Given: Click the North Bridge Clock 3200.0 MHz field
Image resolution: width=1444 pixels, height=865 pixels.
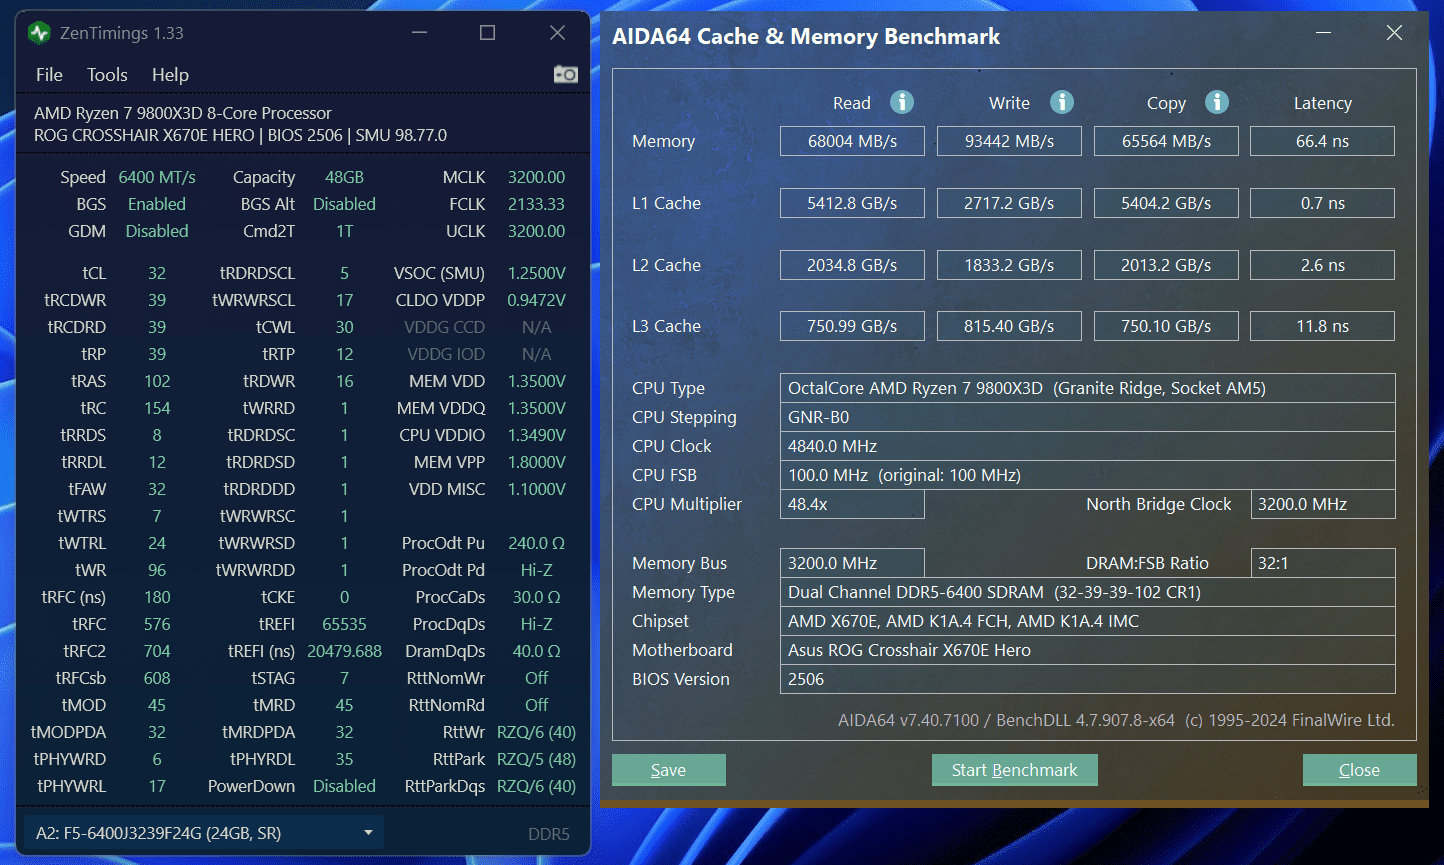Looking at the screenshot, I should (1323, 504).
